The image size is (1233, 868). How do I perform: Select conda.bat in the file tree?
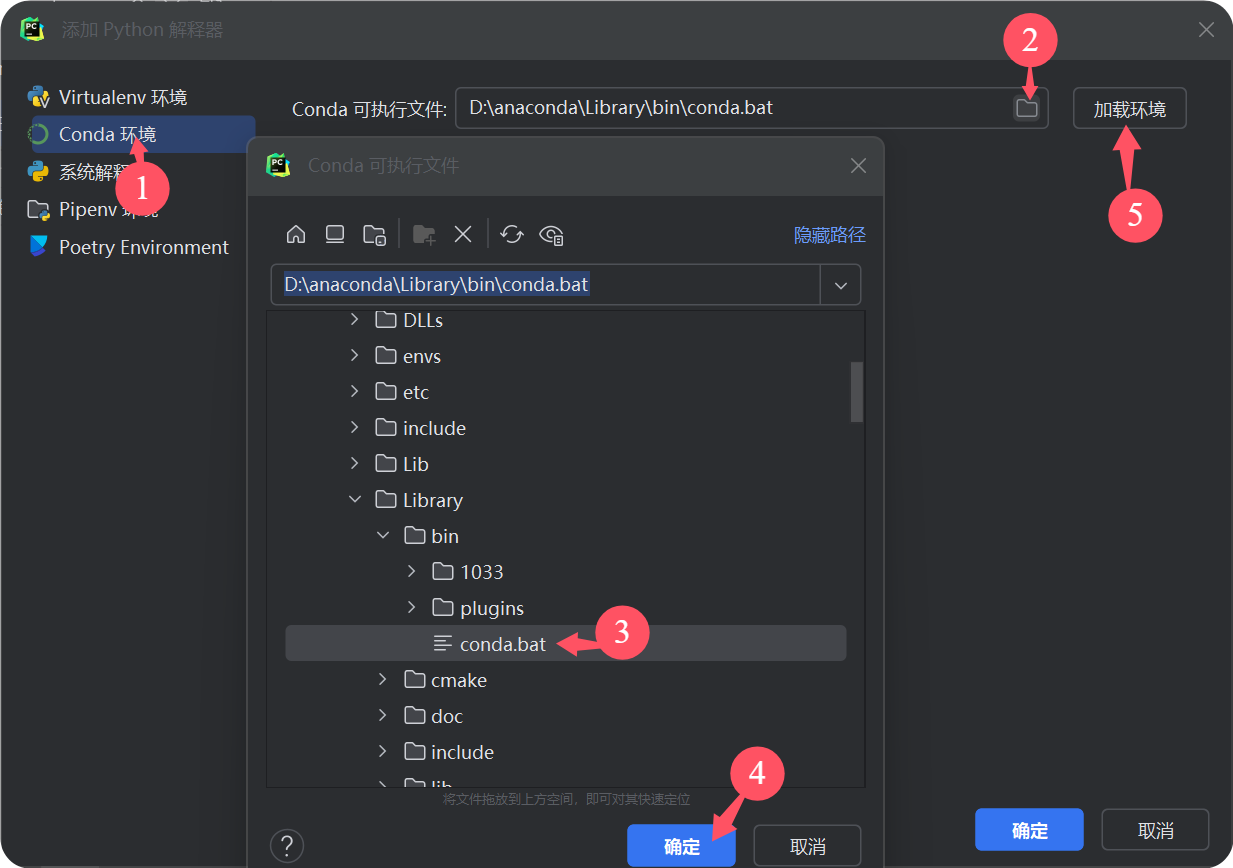[566, 644]
